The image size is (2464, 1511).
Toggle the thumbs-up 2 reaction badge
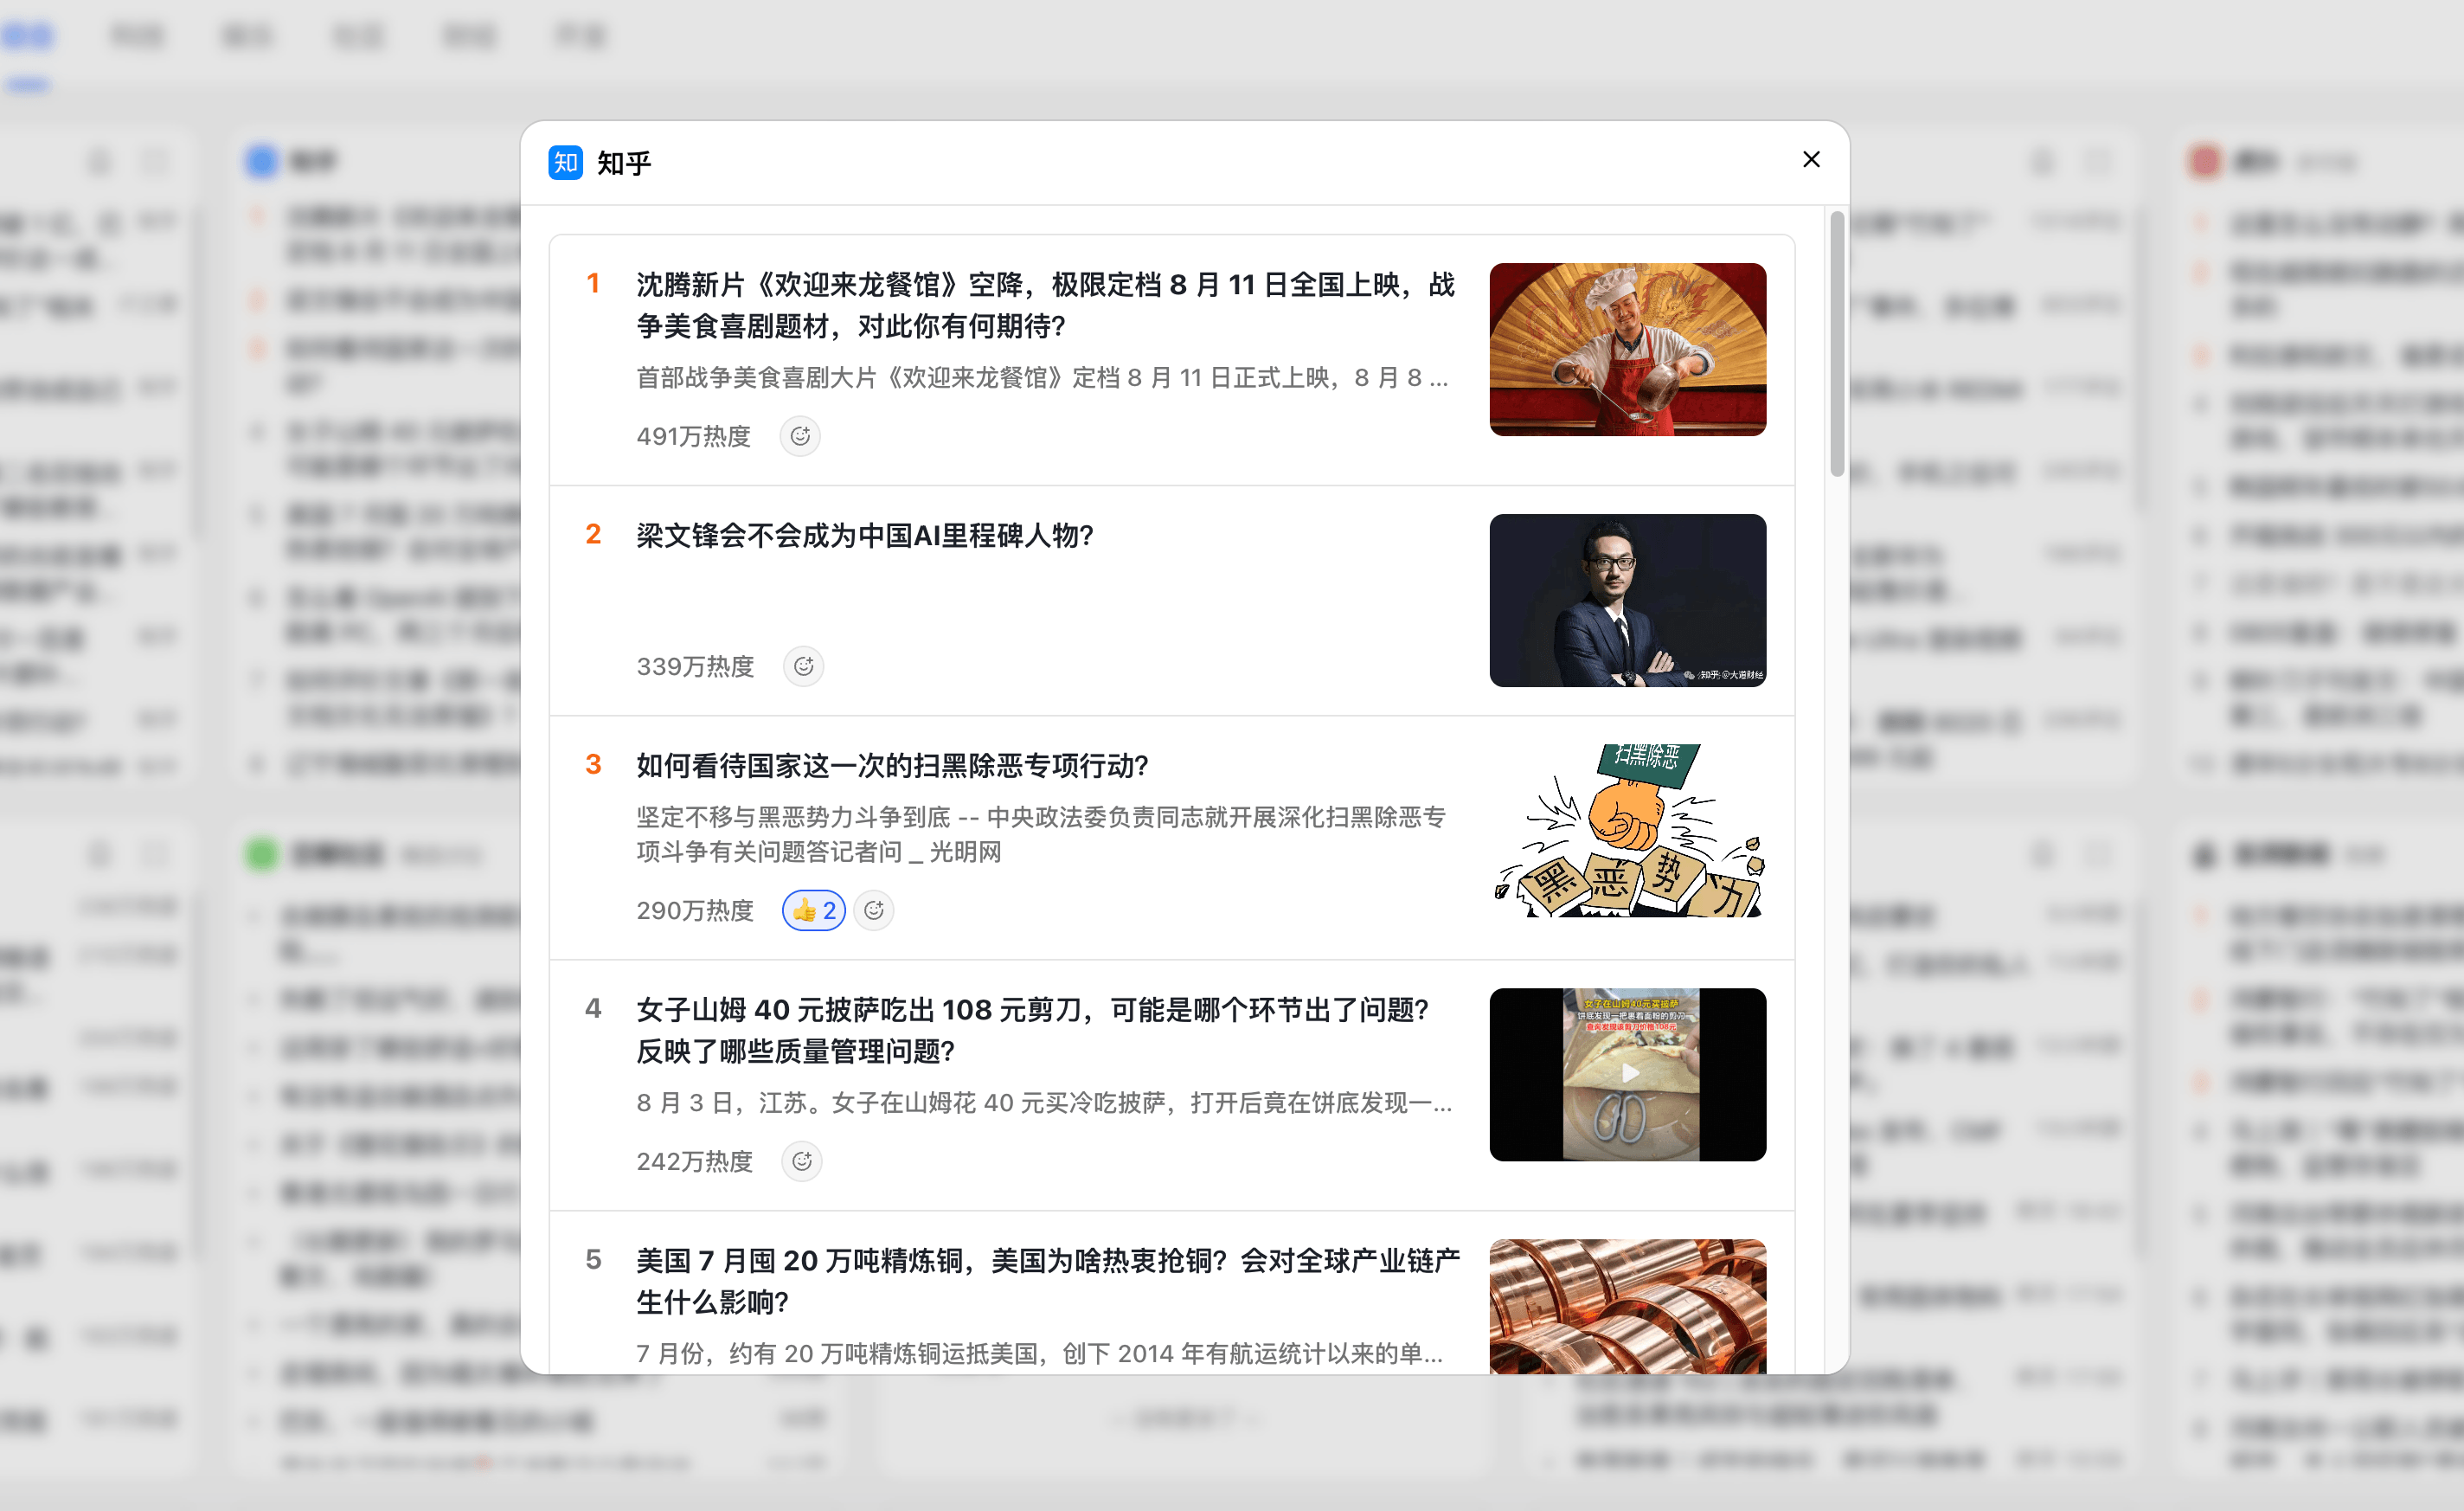click(814, 910)
